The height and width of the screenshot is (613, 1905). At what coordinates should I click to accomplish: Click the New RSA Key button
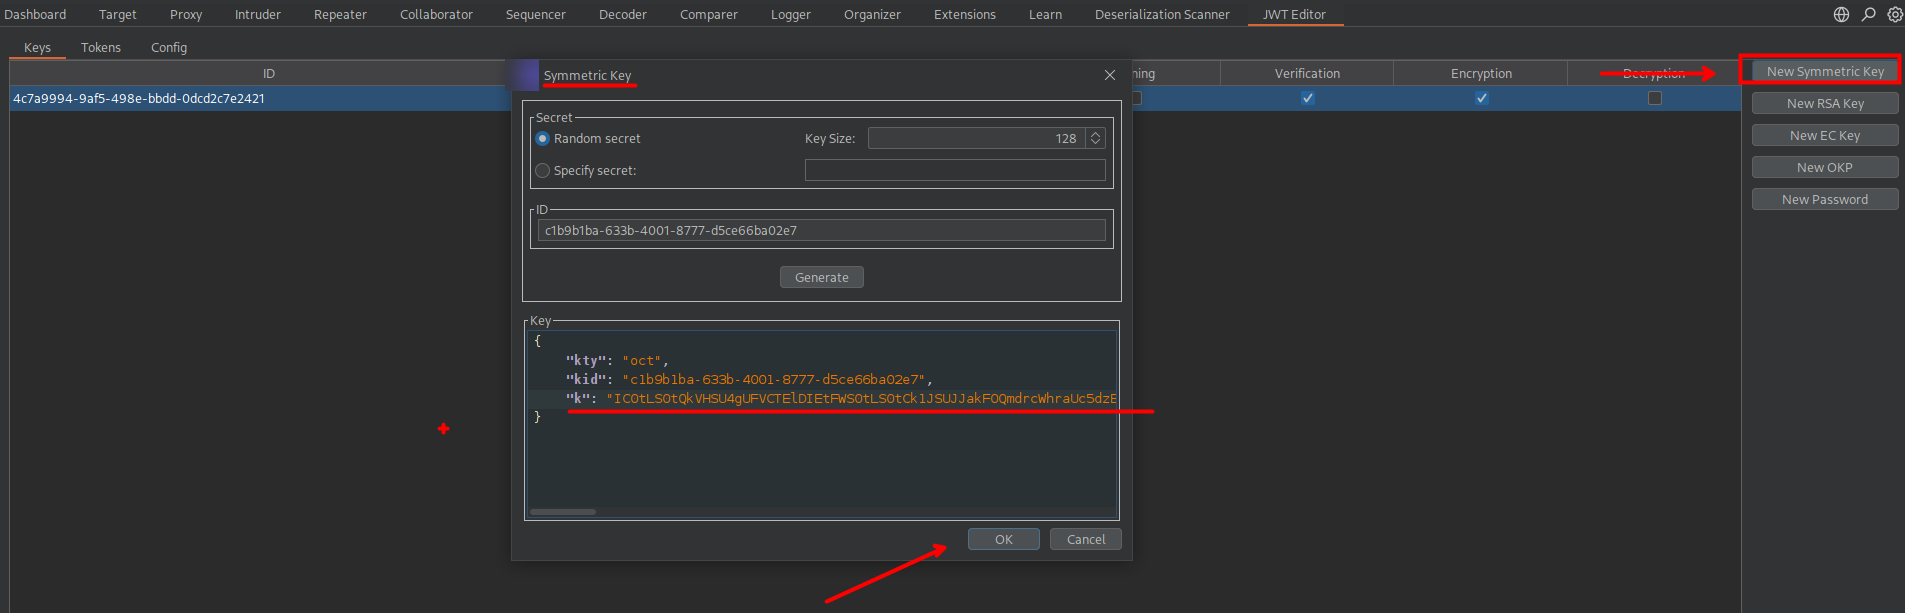pyautogui.click(x=1824, y=104)
